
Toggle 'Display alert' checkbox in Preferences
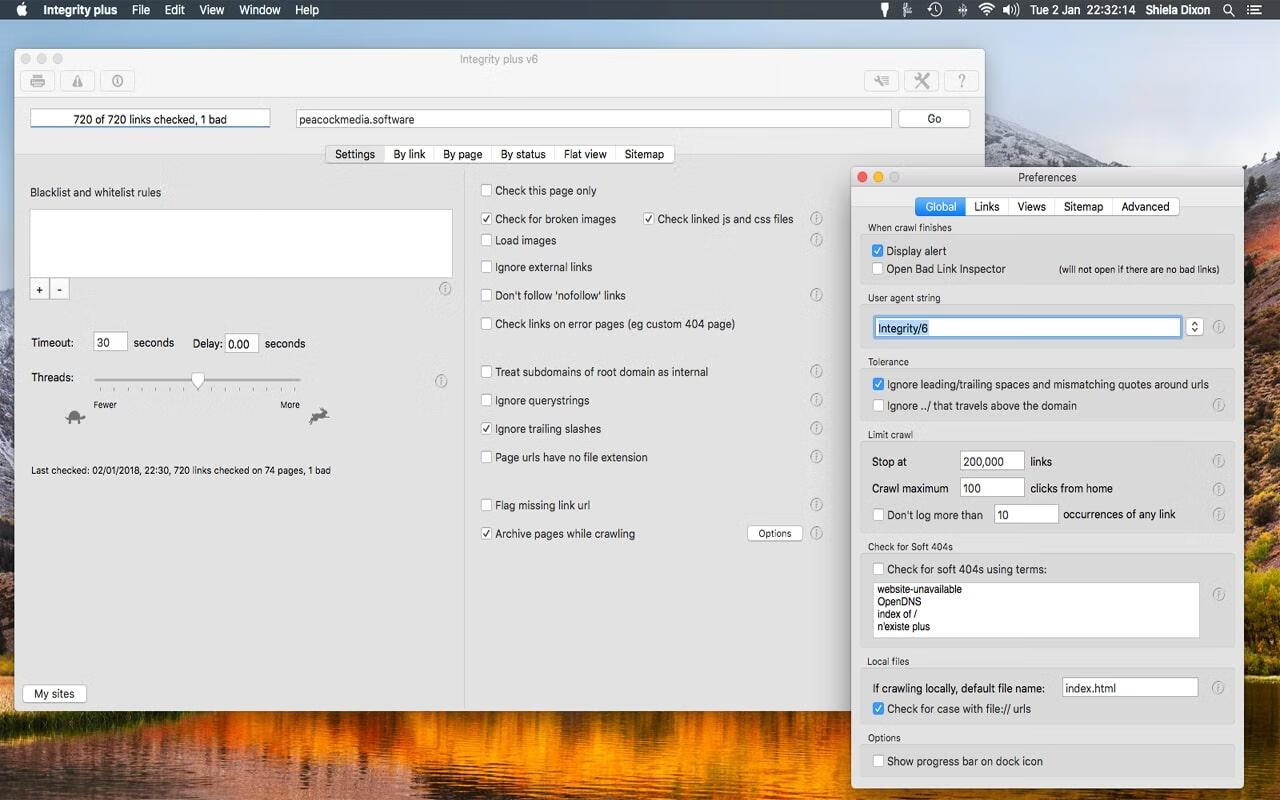click(878, 251)
